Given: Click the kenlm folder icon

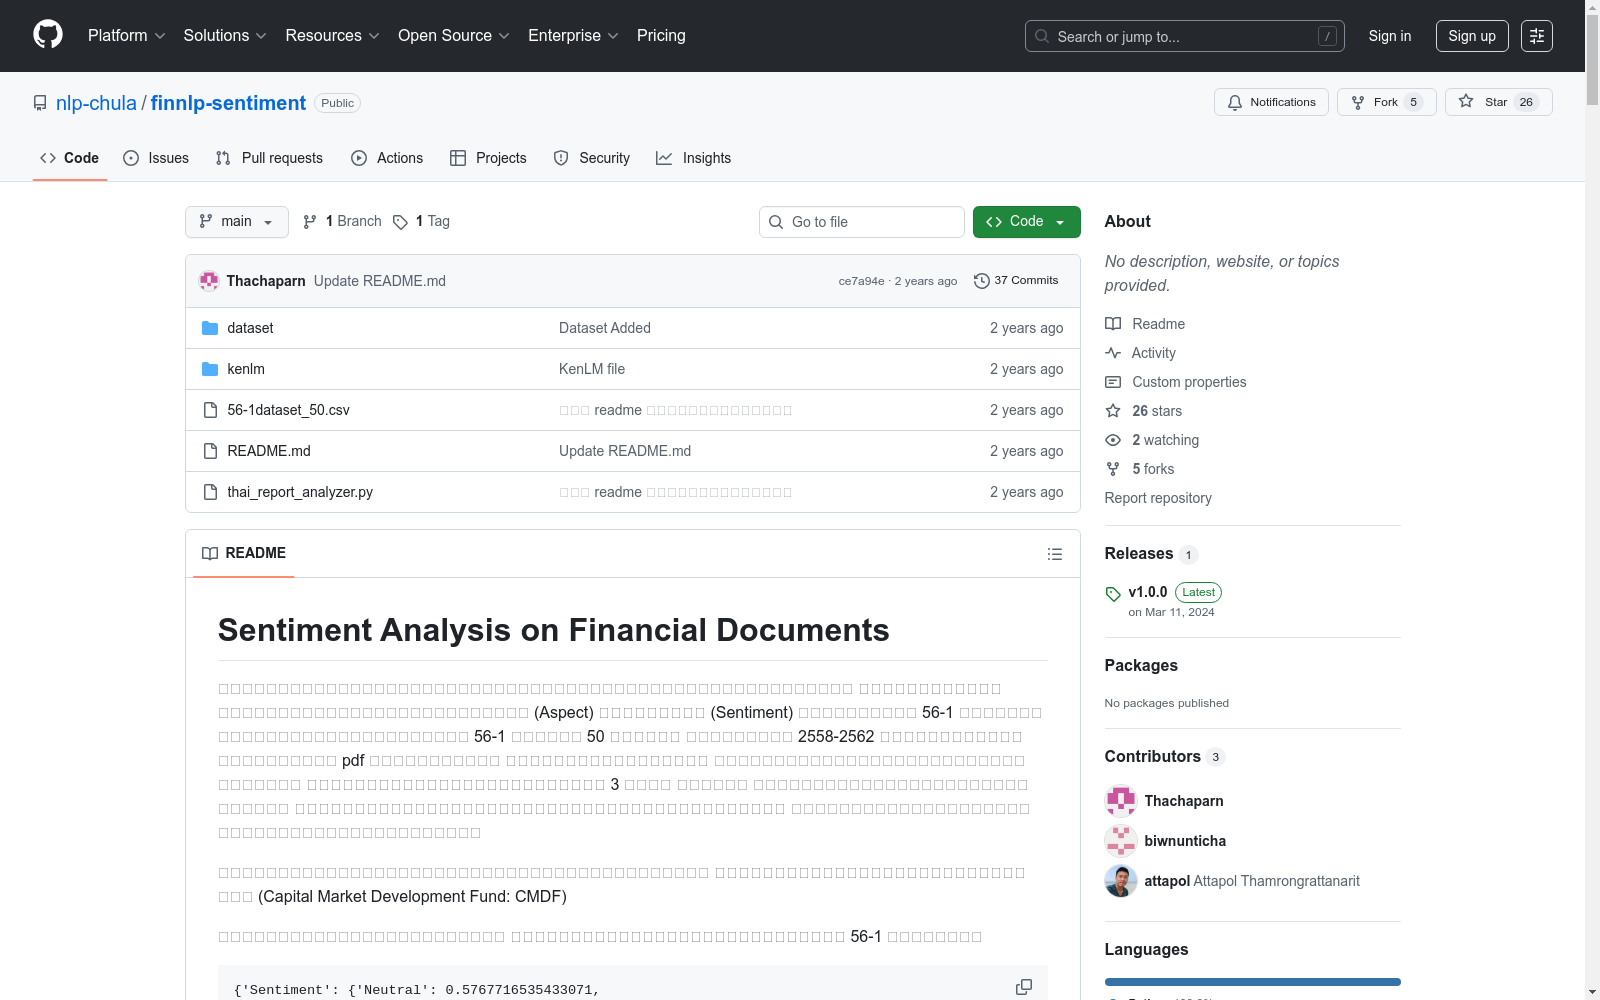Looking at the screenshot, I should point(210,369).
